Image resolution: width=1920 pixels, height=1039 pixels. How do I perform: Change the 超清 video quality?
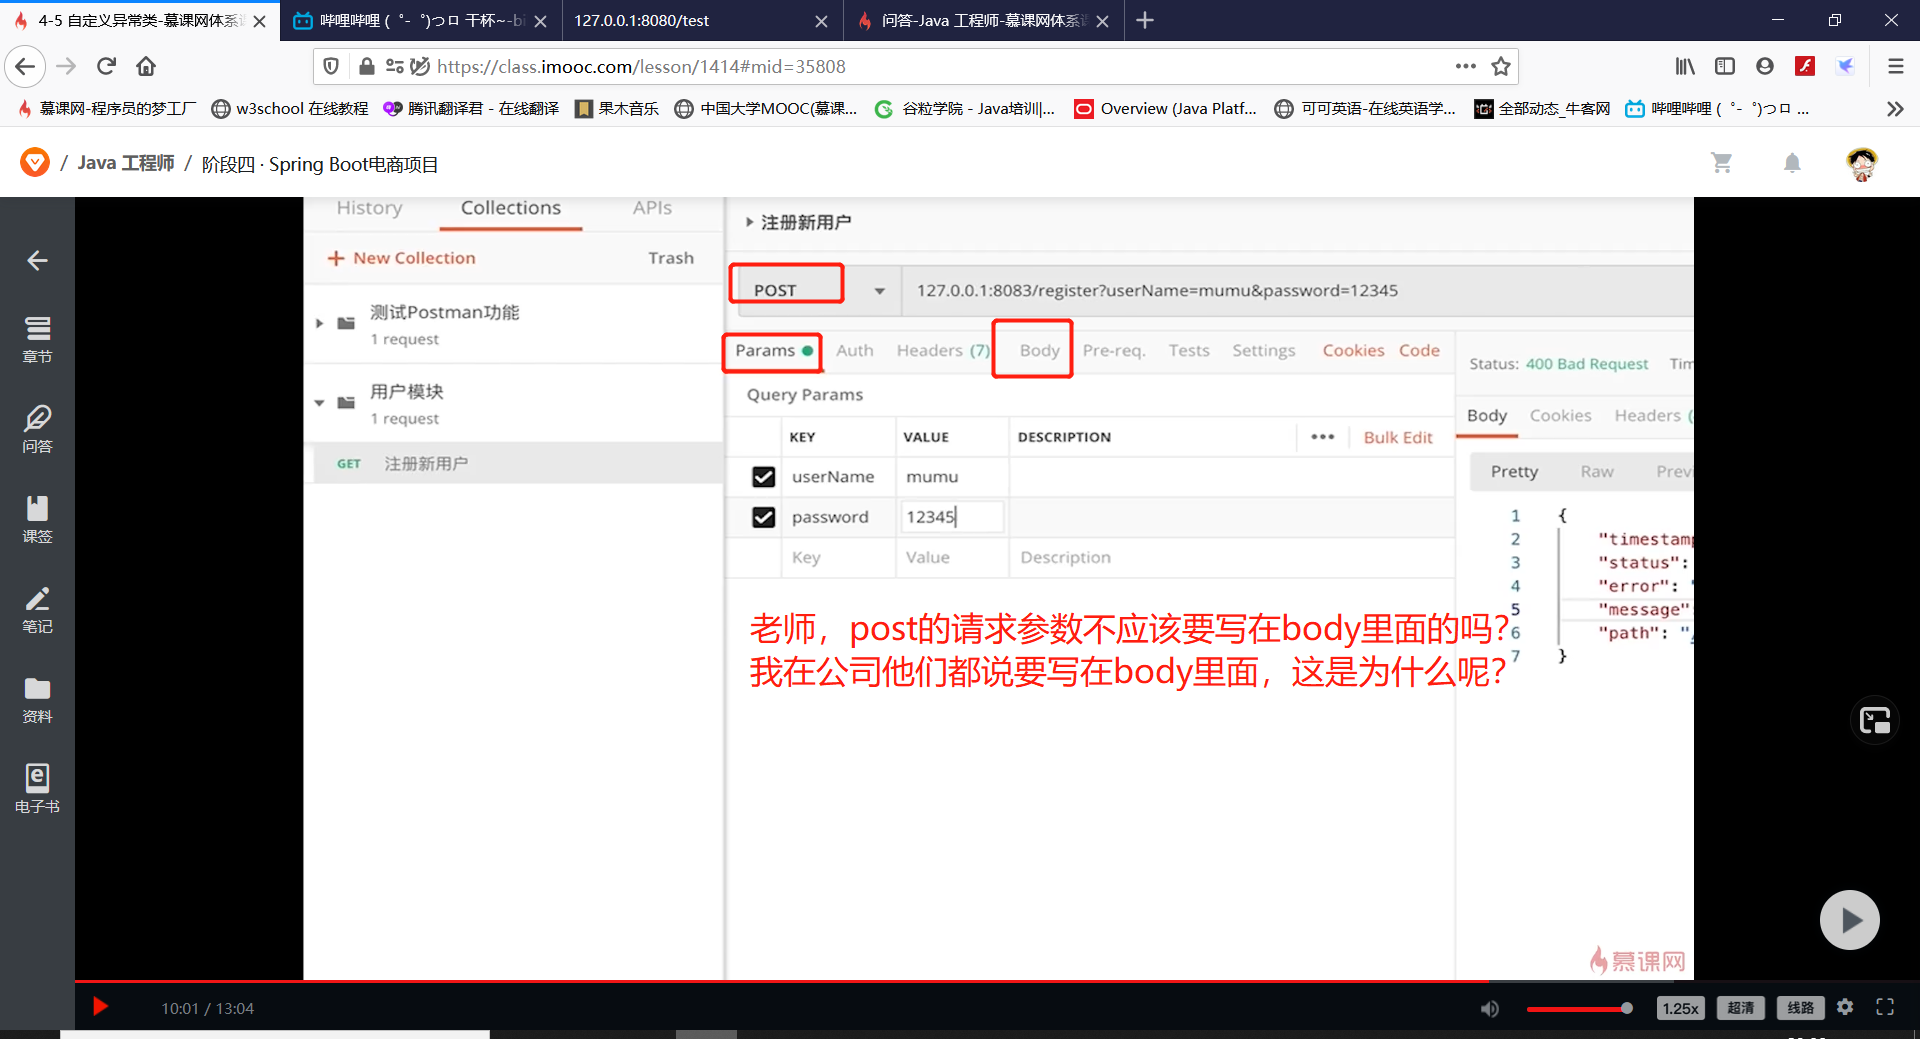click(x=1740, y=1008)
